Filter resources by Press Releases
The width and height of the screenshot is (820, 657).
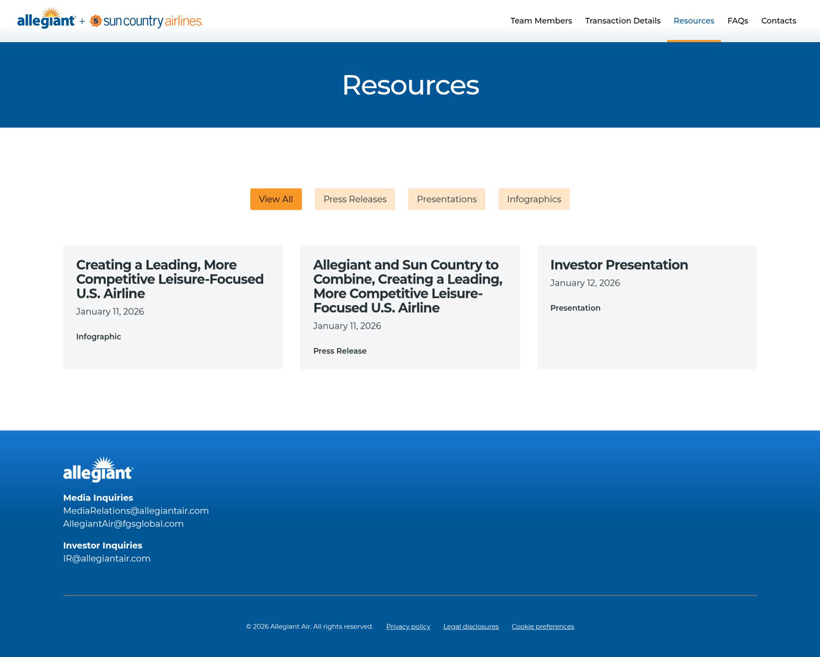pos(355,199)
